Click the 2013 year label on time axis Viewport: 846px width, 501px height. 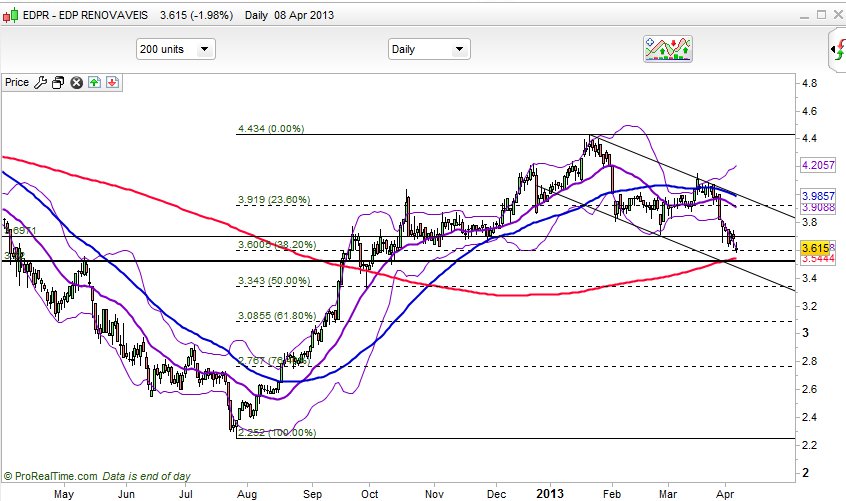coord(550,493)
